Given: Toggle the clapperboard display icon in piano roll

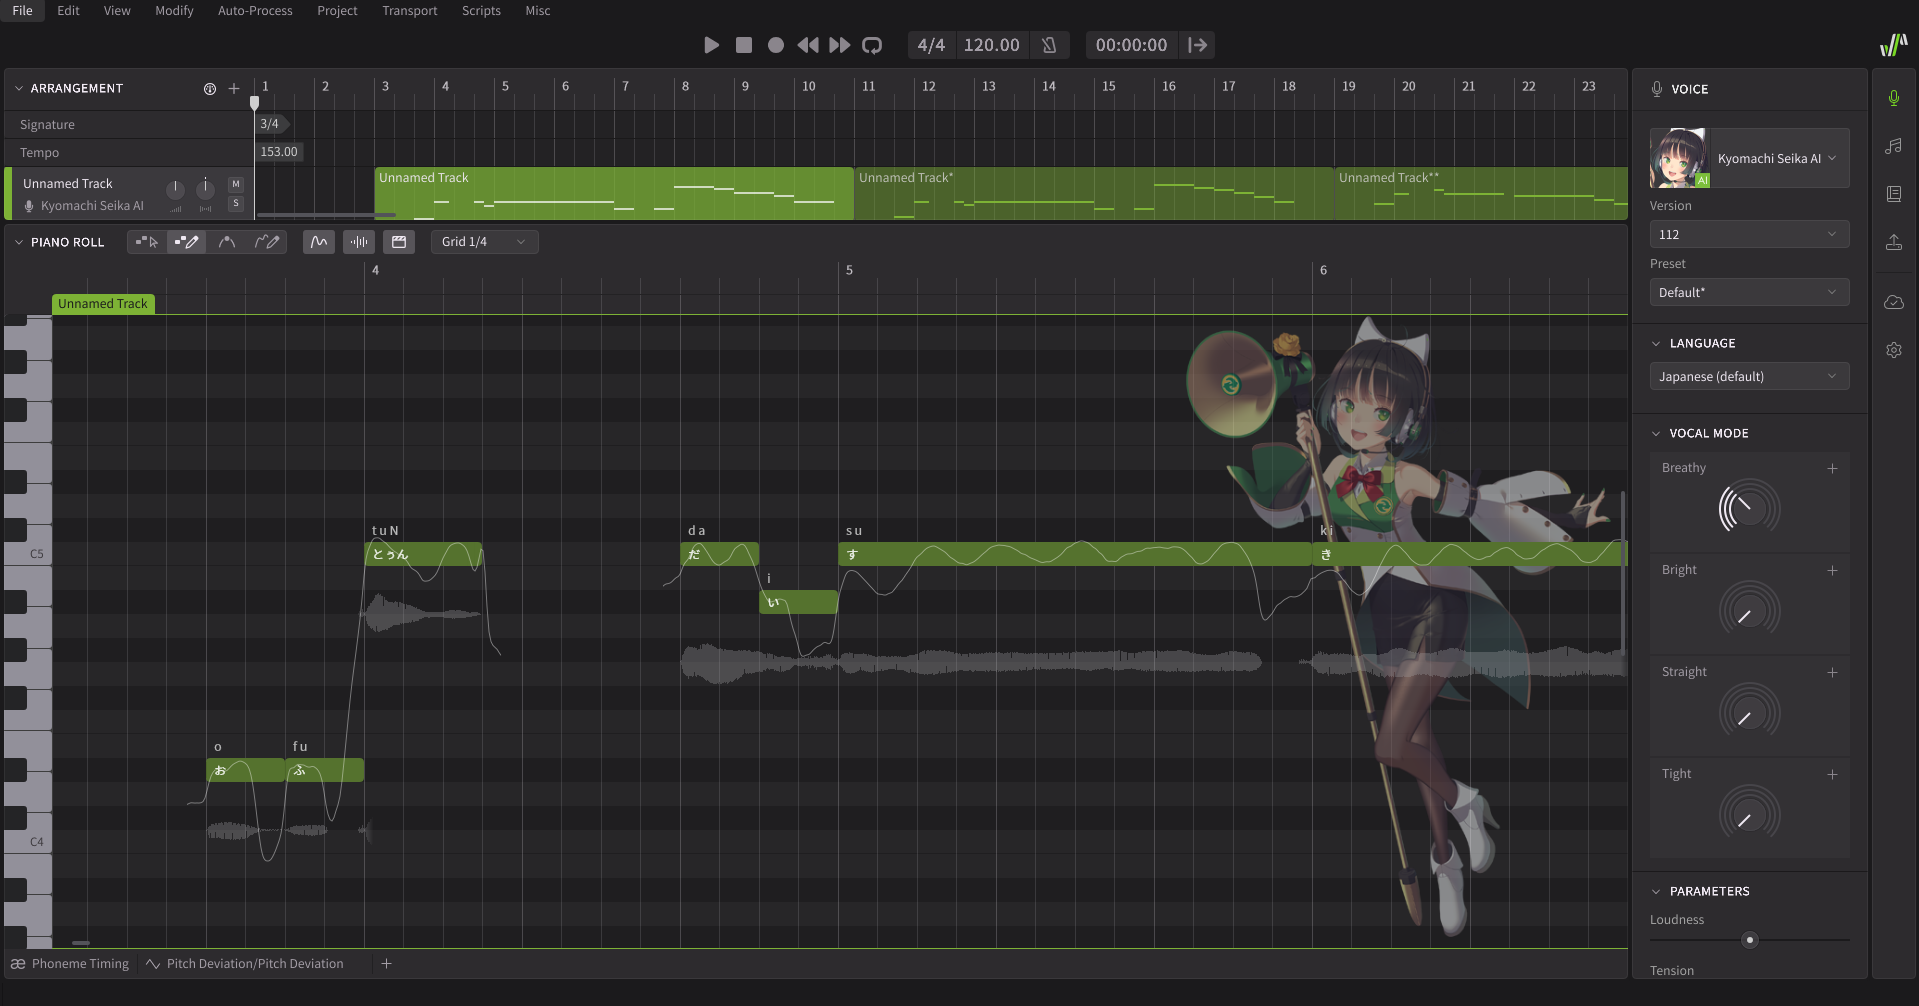Looking at the screenshot, I should click(399, 242).
